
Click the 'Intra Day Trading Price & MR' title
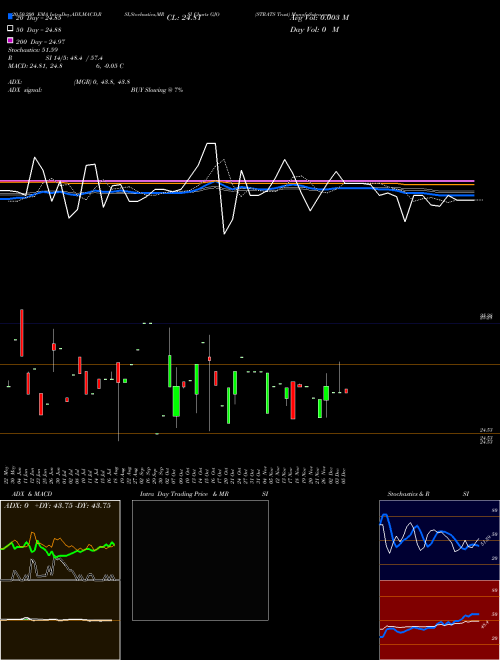point(184,494)
